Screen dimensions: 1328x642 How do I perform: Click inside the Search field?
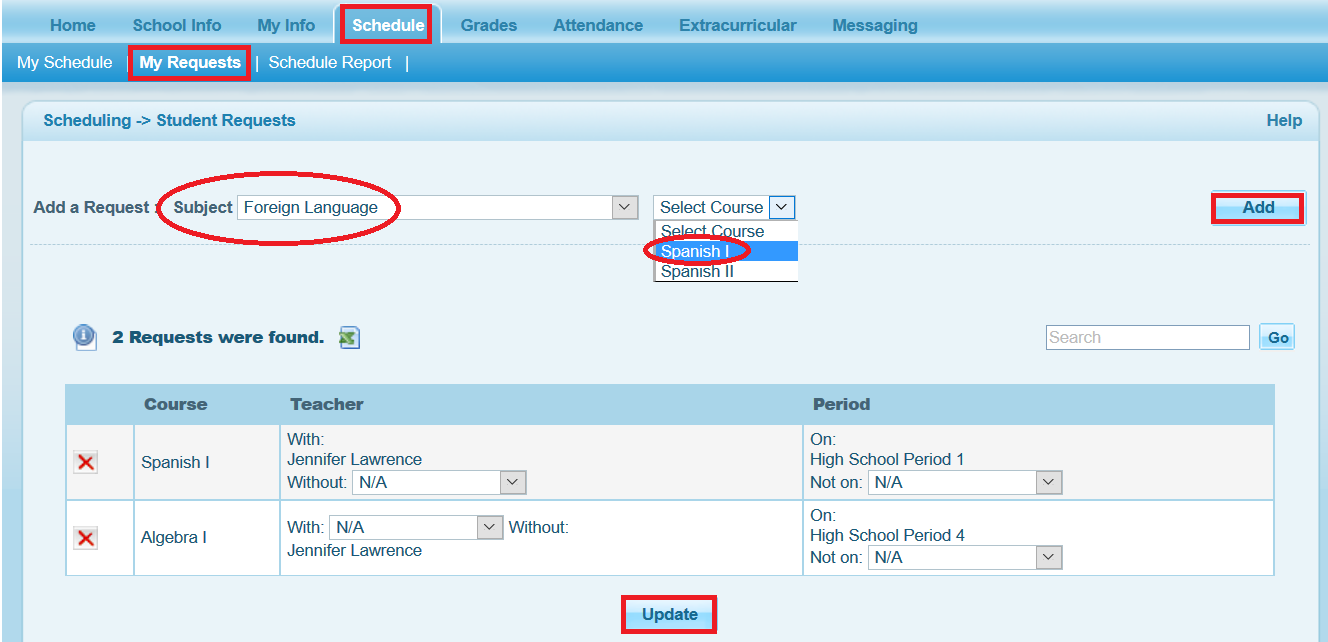click(x=1147, y=337)
